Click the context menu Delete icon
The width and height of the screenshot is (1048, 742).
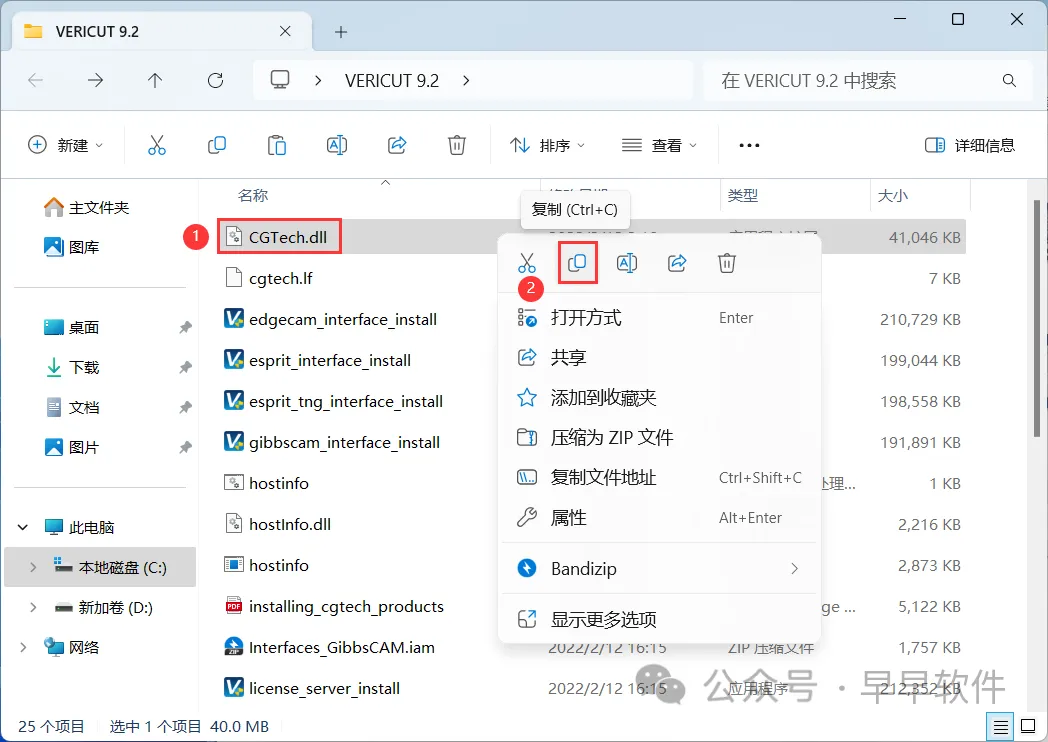click(727, 263)
